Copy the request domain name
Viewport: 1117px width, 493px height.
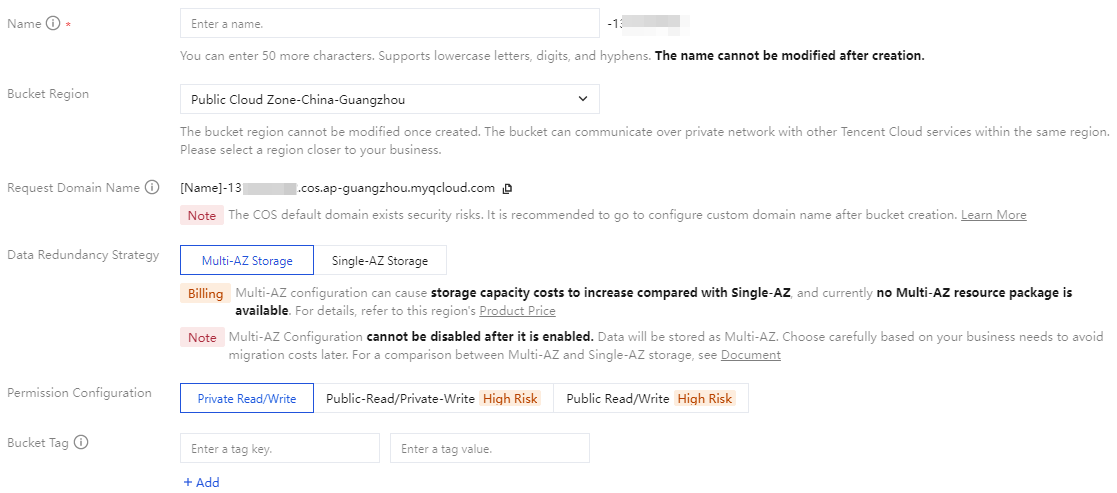click(507, 189)
